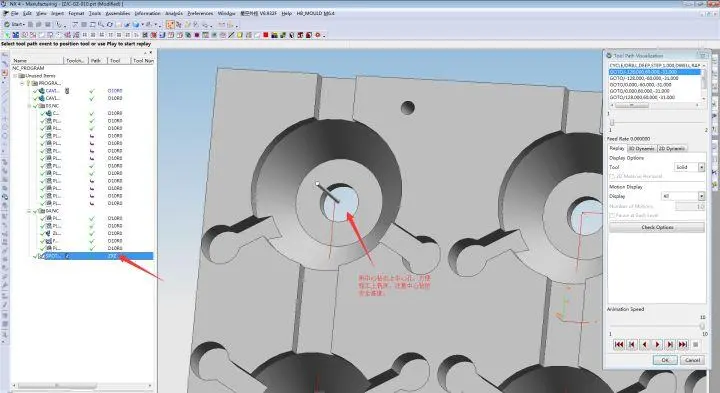Select the D3.NC program group
The height and width of the screenshot is (393, 720).
coord(52,106)
